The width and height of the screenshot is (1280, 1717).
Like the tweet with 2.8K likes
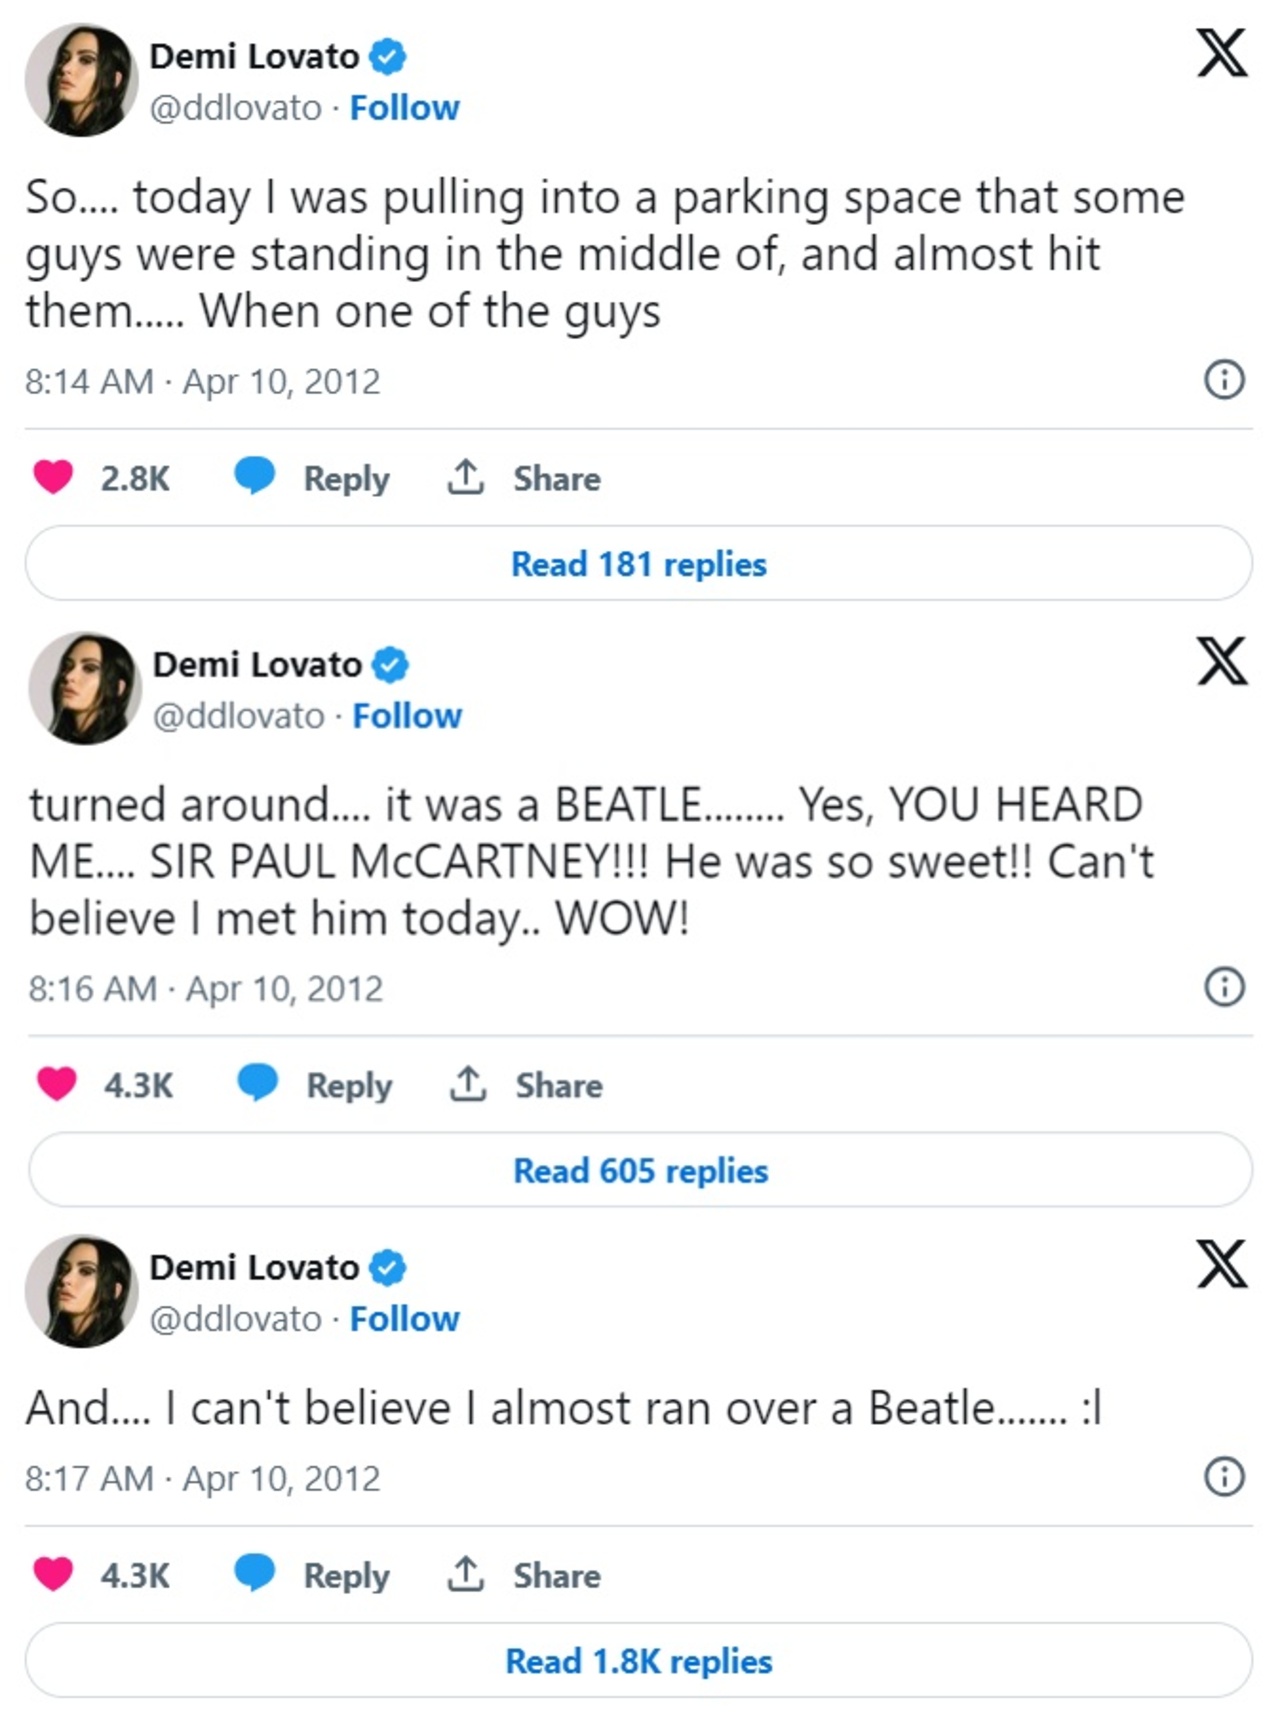54,477
